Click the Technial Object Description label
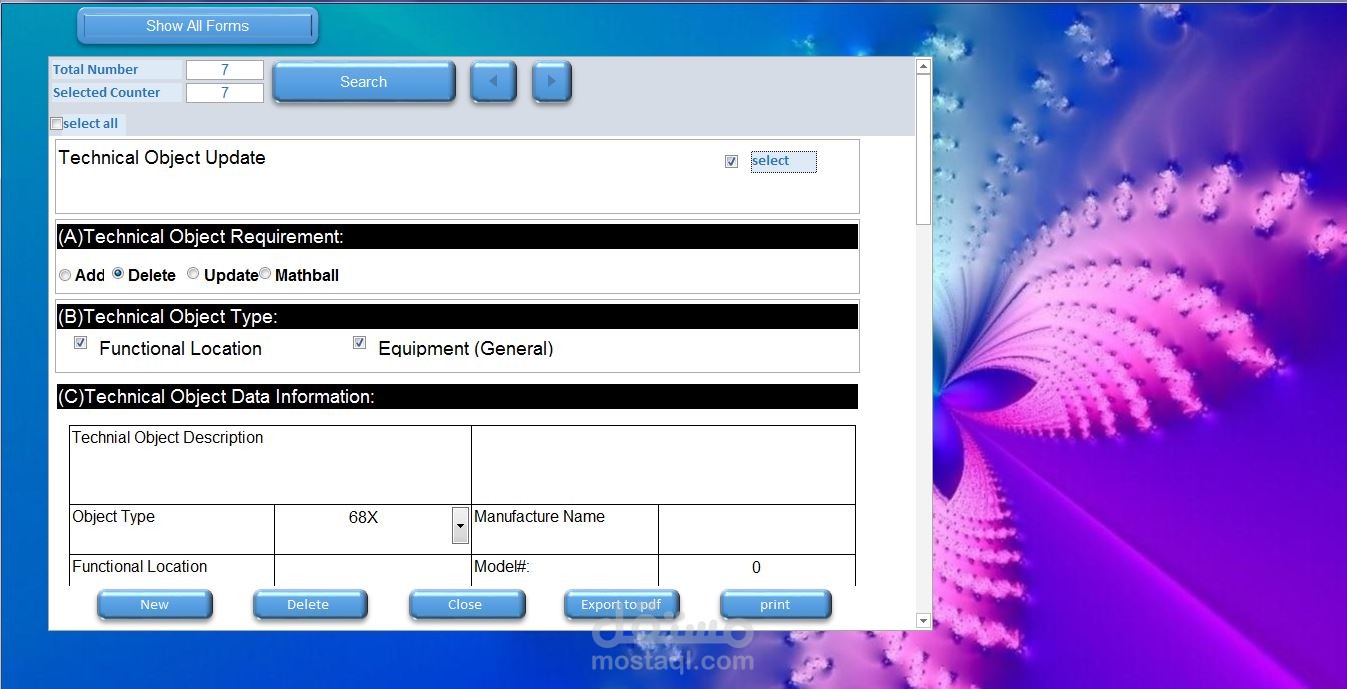This screenshot has height=689, width=1347. [168, 438]
